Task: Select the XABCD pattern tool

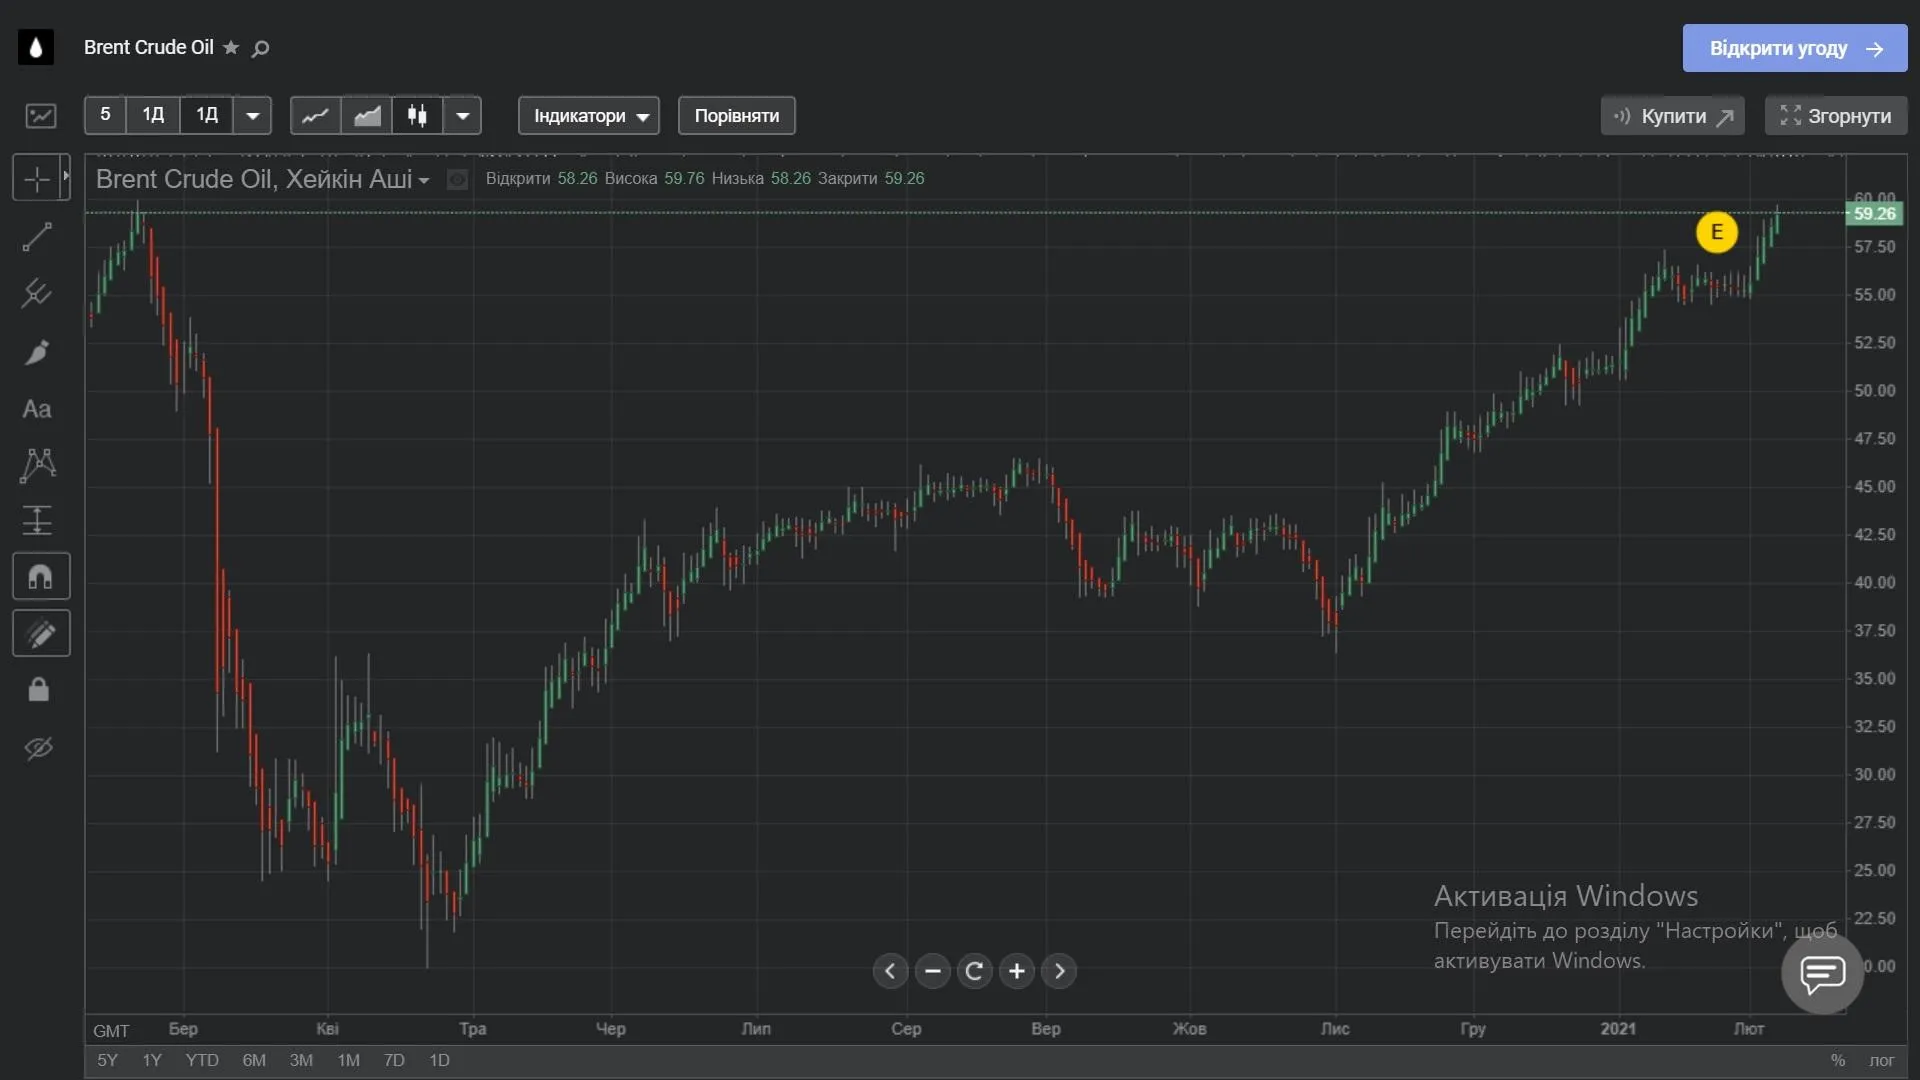Action: 37,466
